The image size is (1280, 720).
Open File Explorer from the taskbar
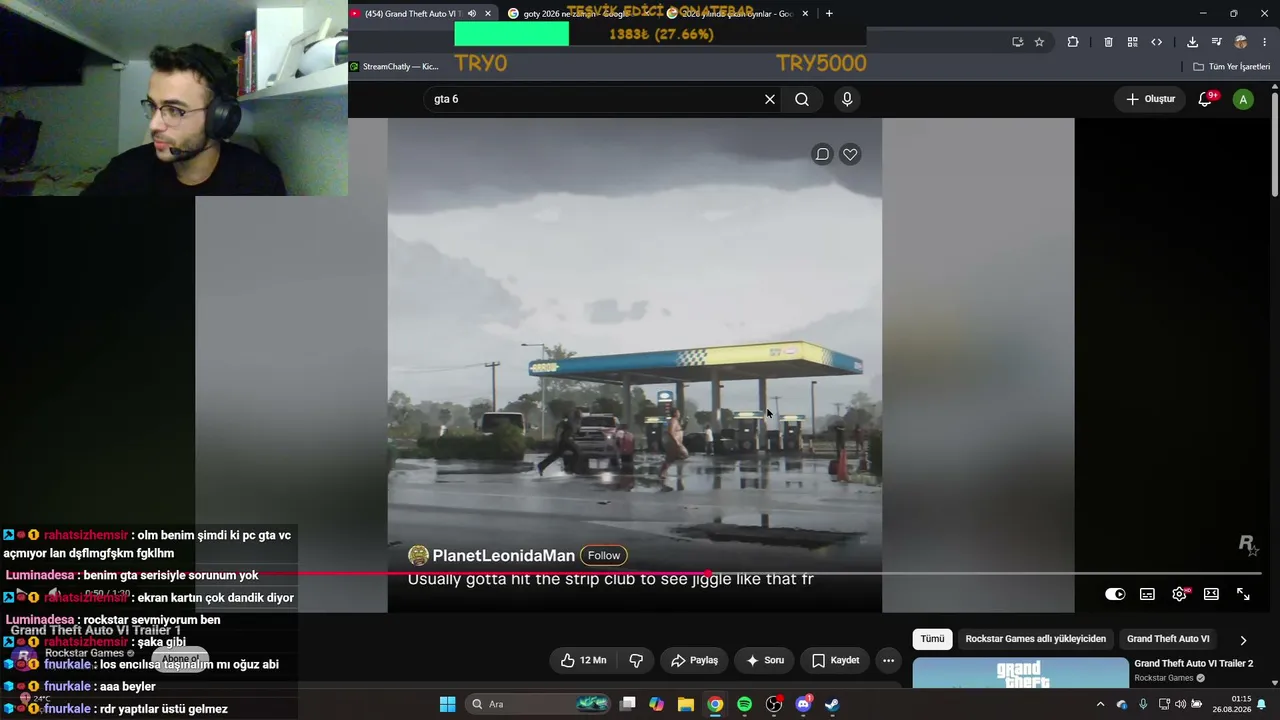coord(686,704)
